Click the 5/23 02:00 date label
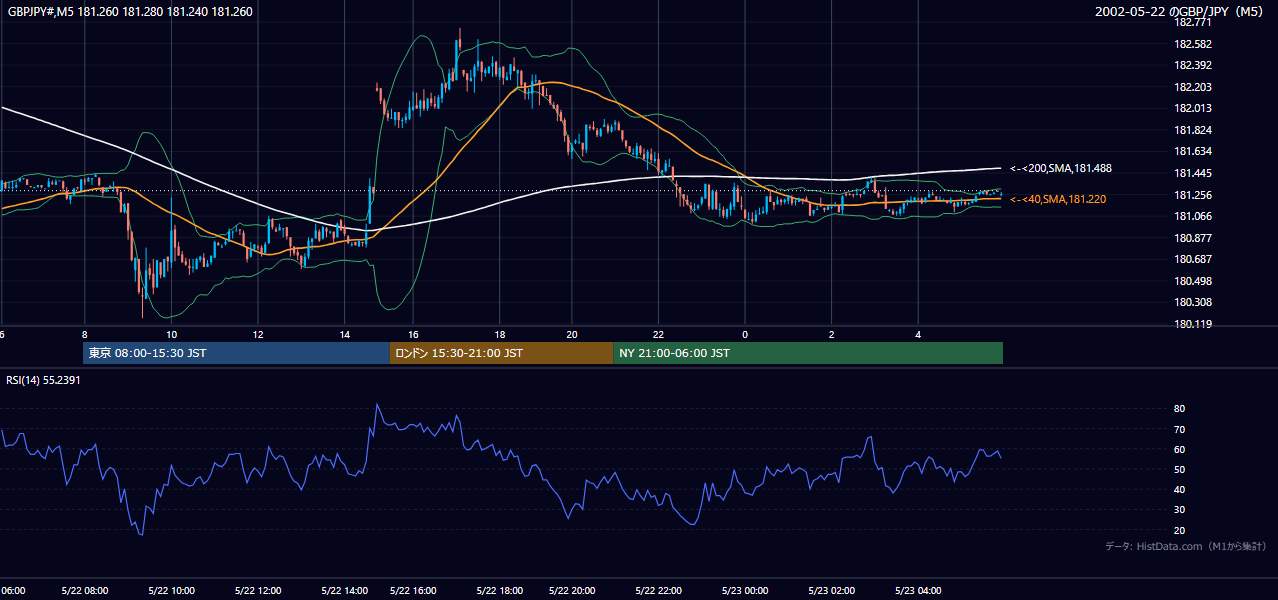 pyautogui.click(x=831, y=591)
